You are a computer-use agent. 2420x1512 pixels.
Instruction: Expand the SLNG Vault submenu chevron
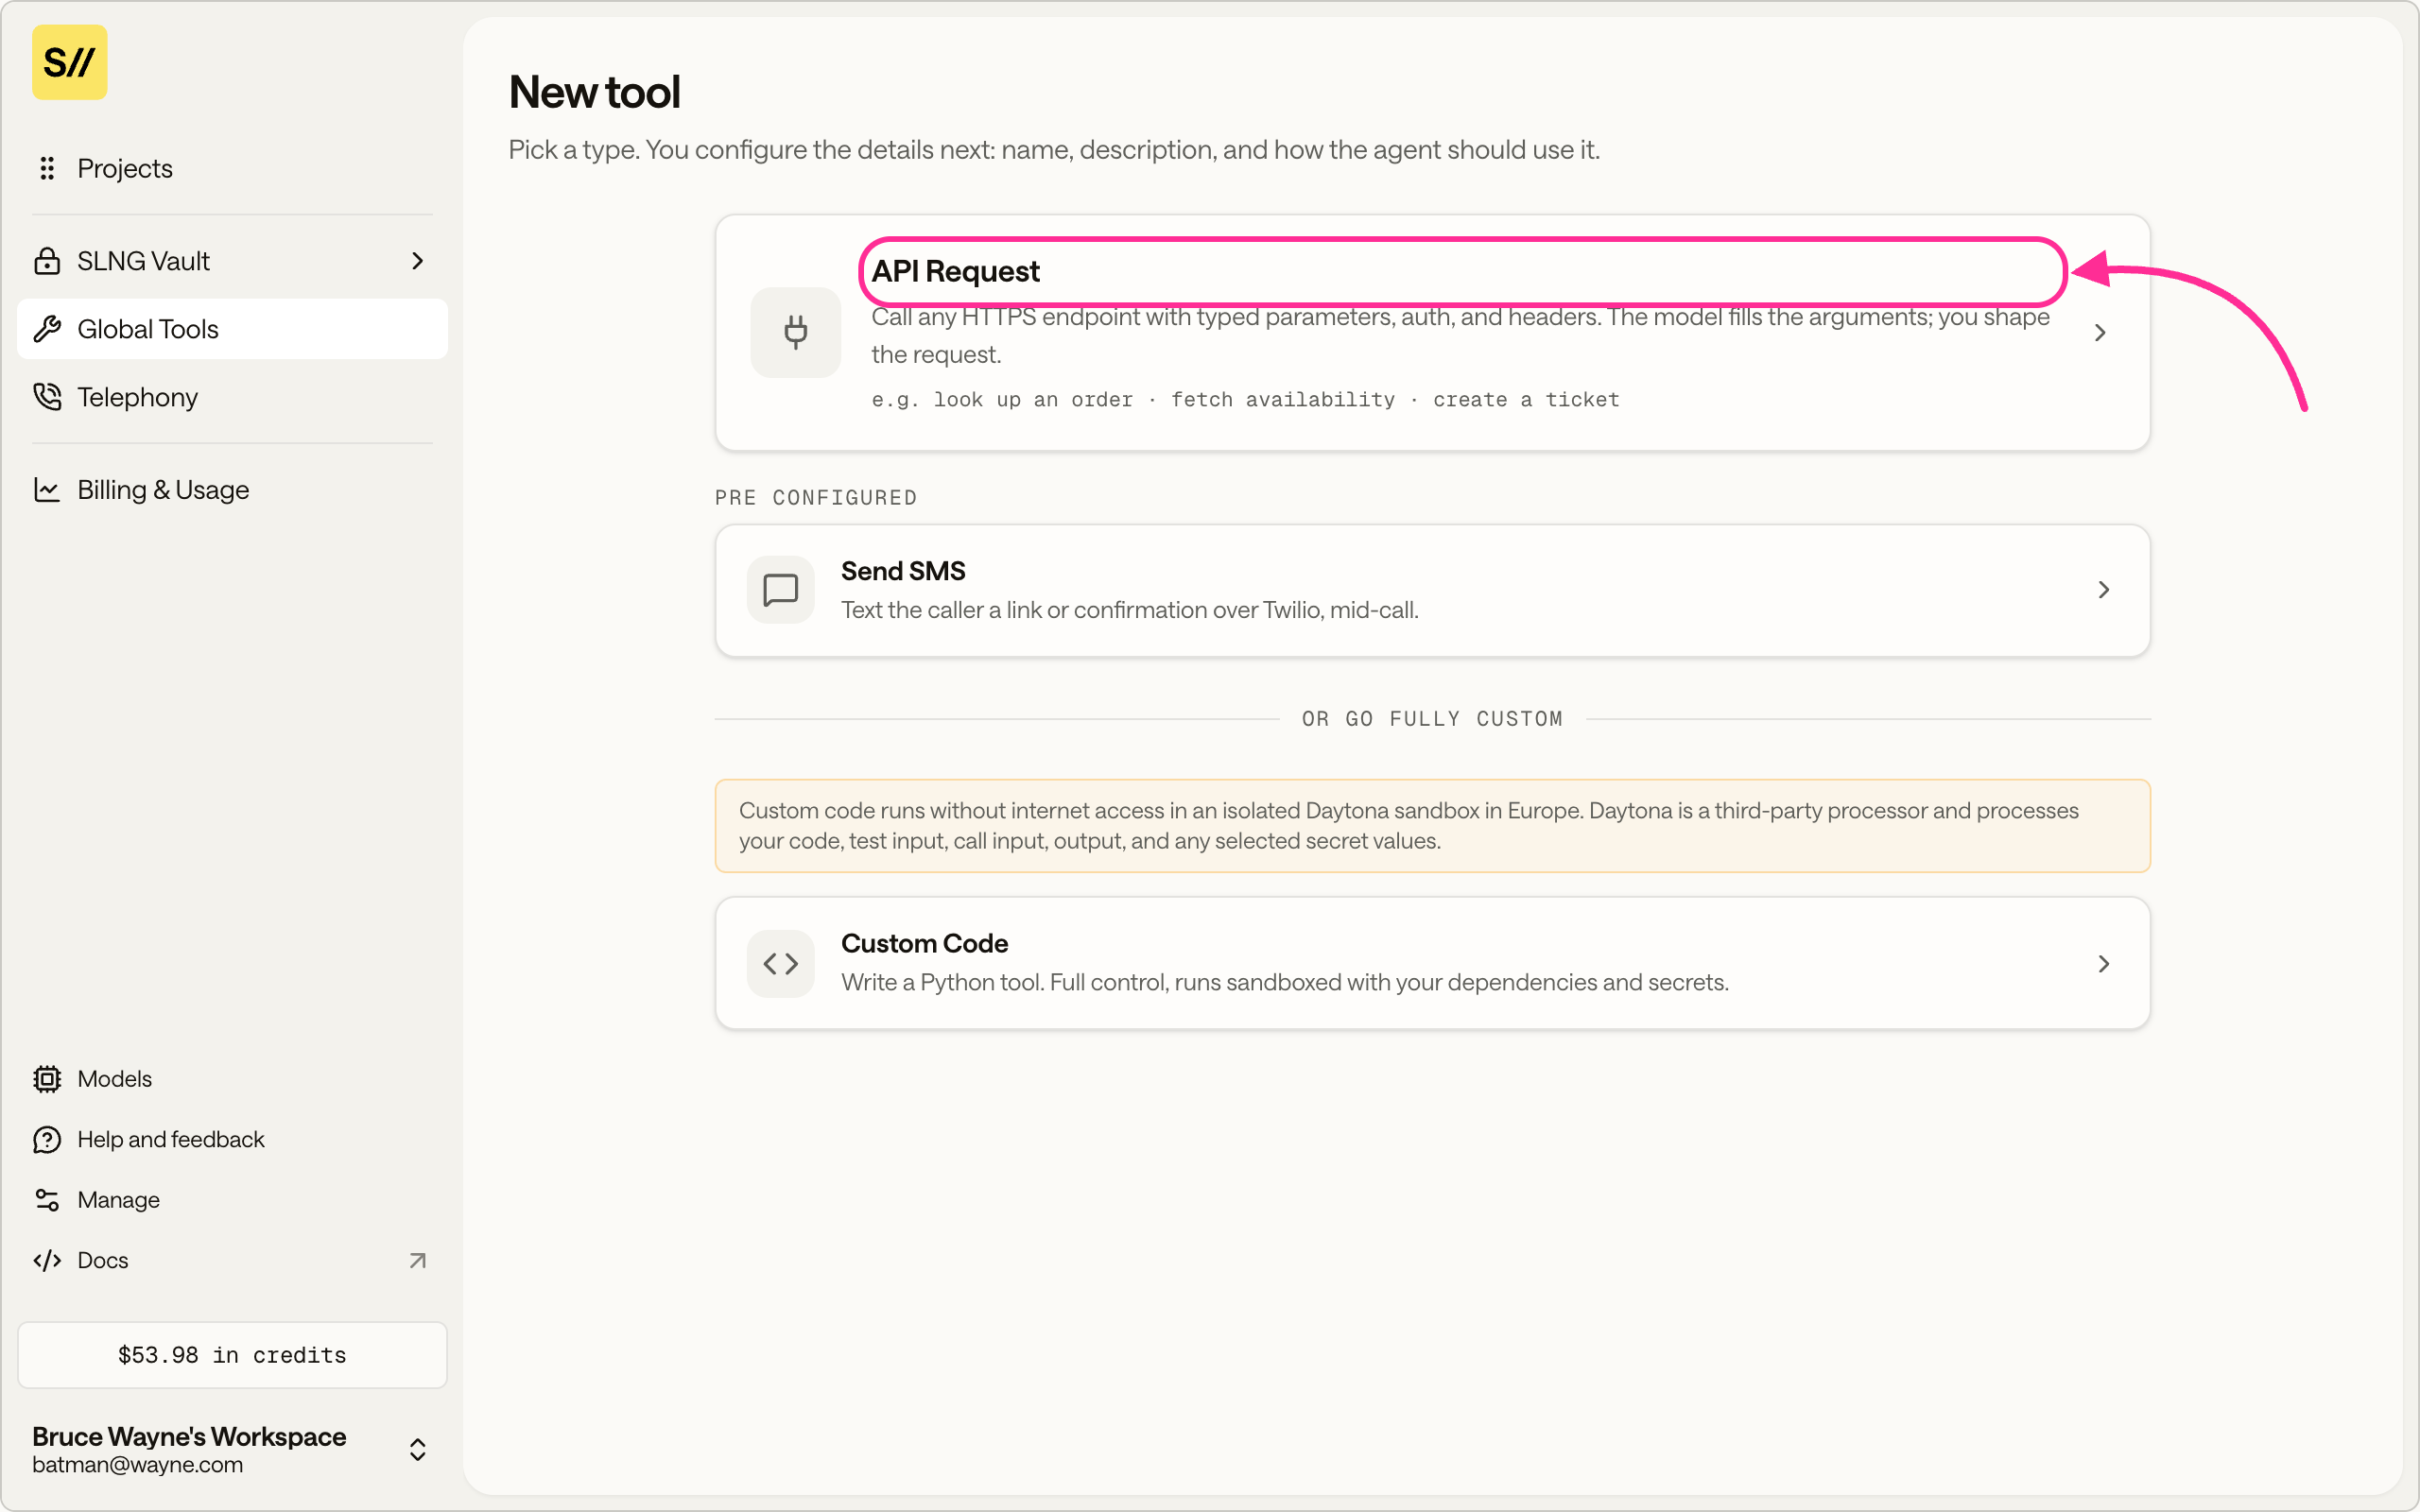[x=418, y=261]
